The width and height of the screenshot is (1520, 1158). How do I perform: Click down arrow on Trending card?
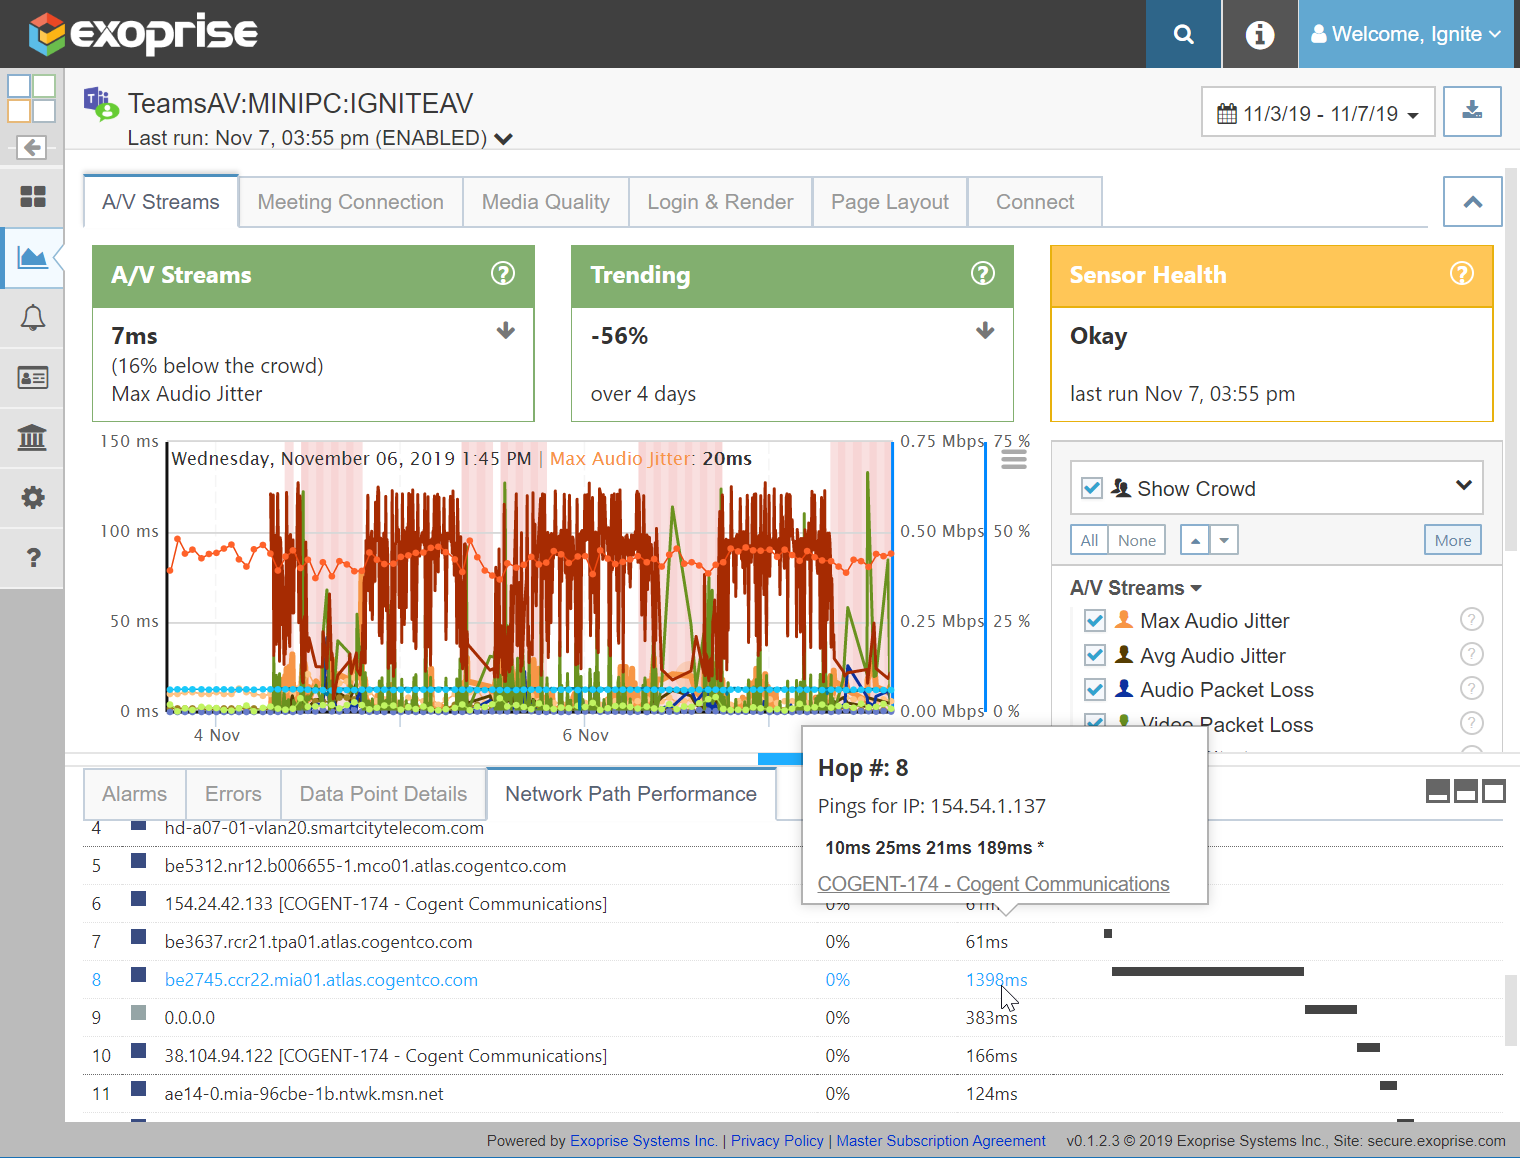coord(985,330)
